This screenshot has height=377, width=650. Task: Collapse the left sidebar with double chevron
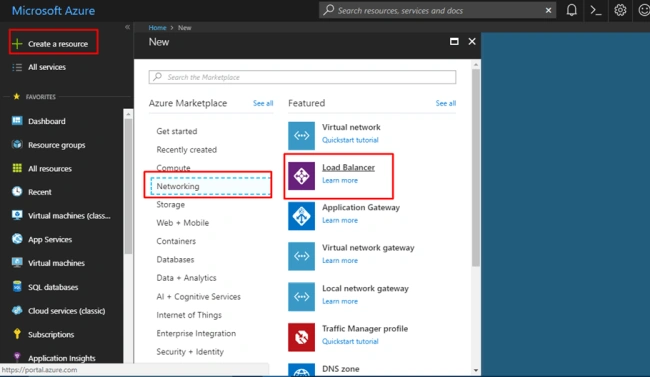click(x=127, y=27)
